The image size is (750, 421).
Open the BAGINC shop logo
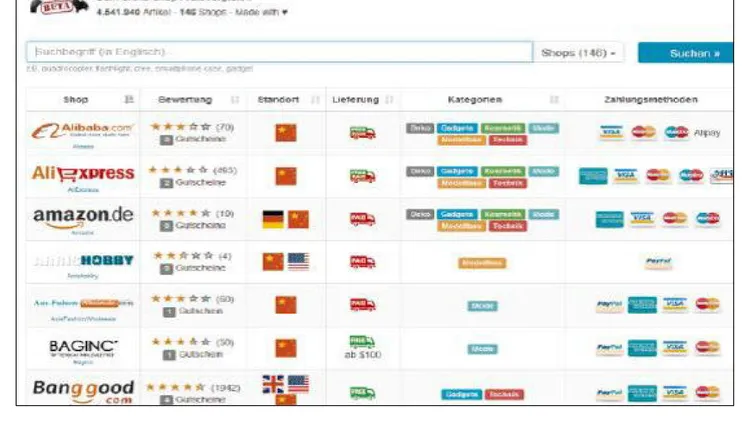[83, 348]
